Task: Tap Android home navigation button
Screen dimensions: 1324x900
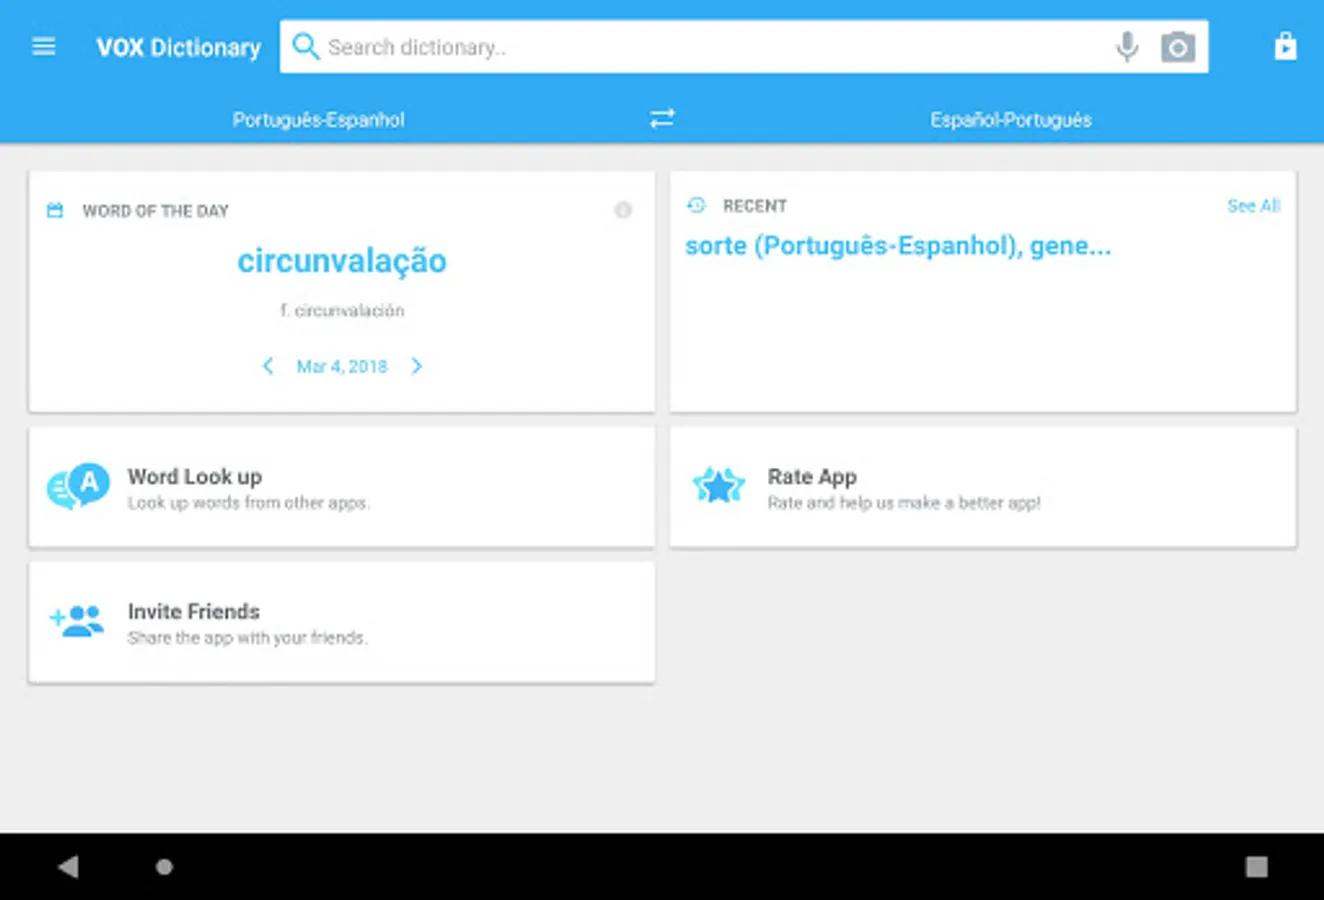Action: pyautogui.click(x=165, y=867)
